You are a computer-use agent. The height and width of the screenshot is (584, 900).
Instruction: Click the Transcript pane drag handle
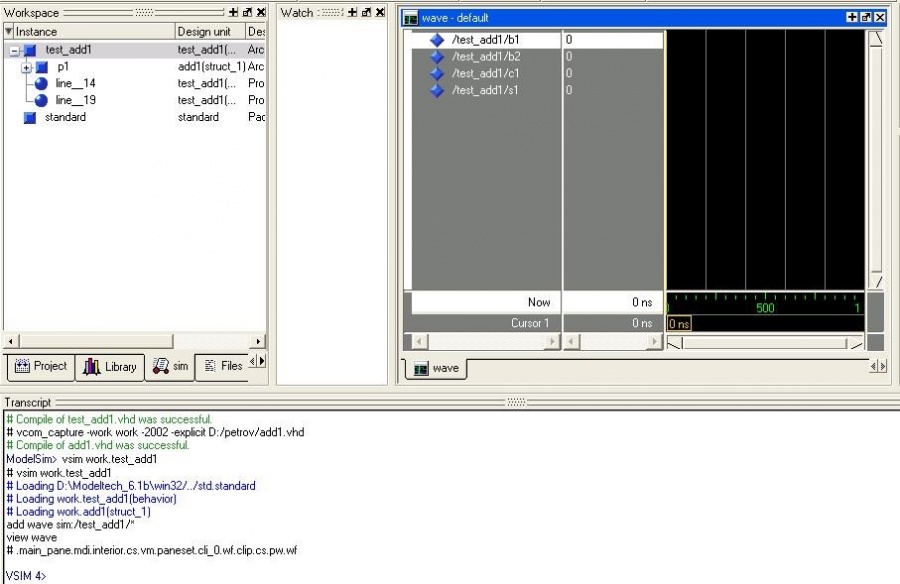[516, 403]
